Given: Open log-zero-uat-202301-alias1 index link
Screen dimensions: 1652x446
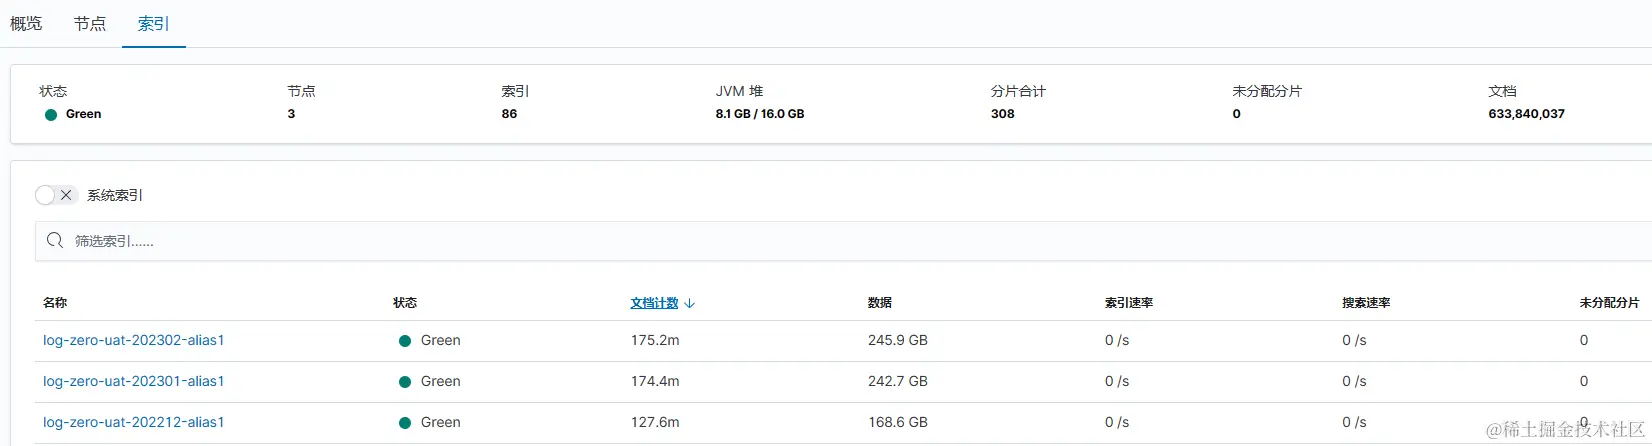Looking at the screenshot, I should [133, 382].
